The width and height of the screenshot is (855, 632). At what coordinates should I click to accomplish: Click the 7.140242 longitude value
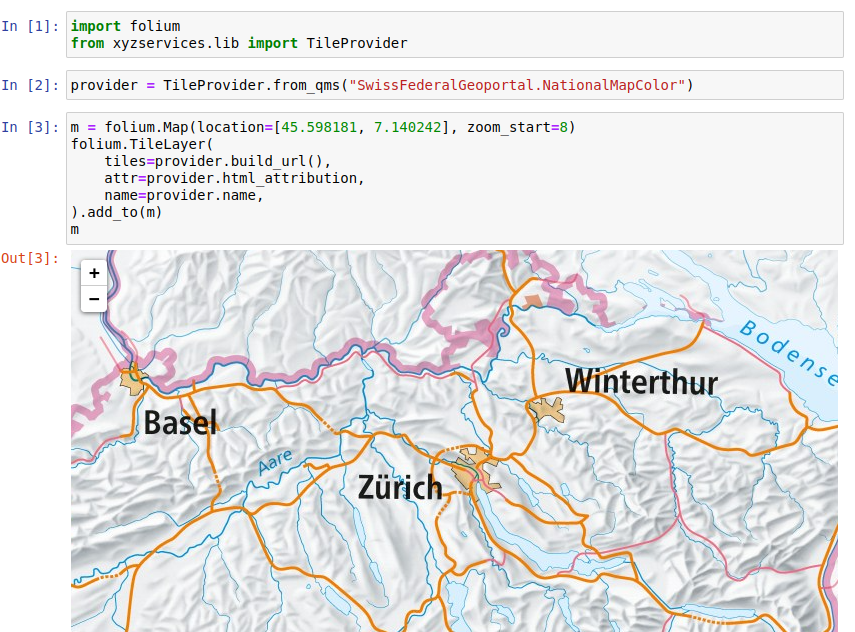pyautogui.click(x=407, y=127)
